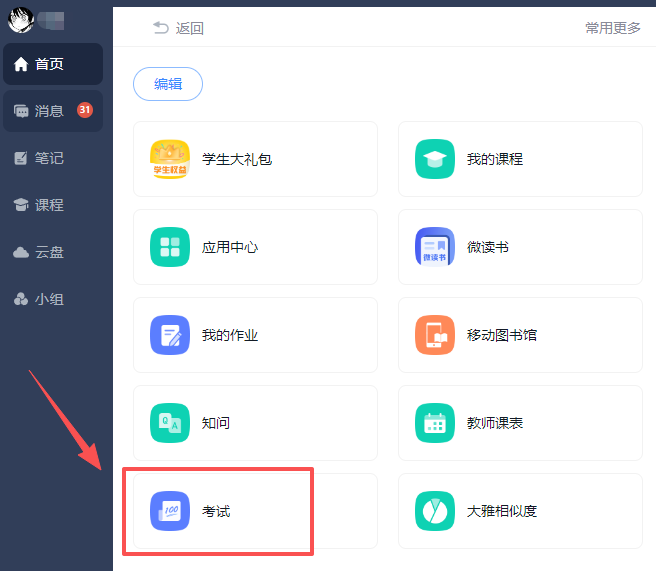Click the red 31 unread badge
The image size is (656, 571).
click(85, 110)
